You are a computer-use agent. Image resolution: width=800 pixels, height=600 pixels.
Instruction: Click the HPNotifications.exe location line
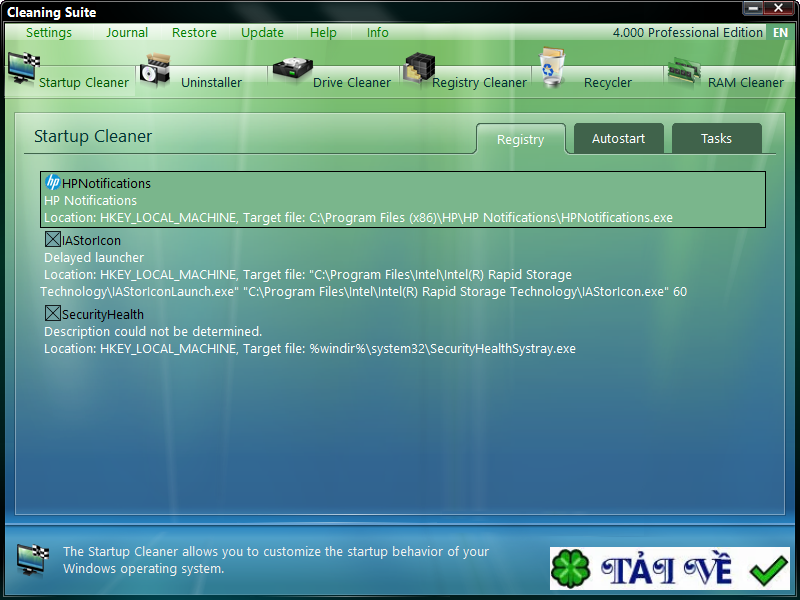358,217
